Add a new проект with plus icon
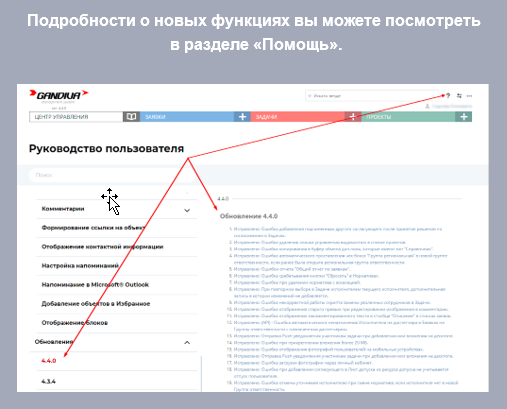Viewport: 507px width, 409px height. (x=464, y=117)
